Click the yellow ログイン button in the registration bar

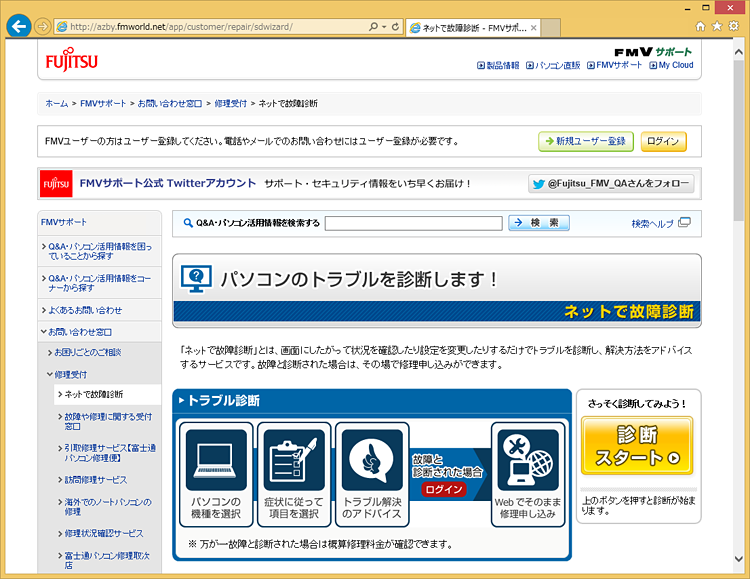pos(663,141)
